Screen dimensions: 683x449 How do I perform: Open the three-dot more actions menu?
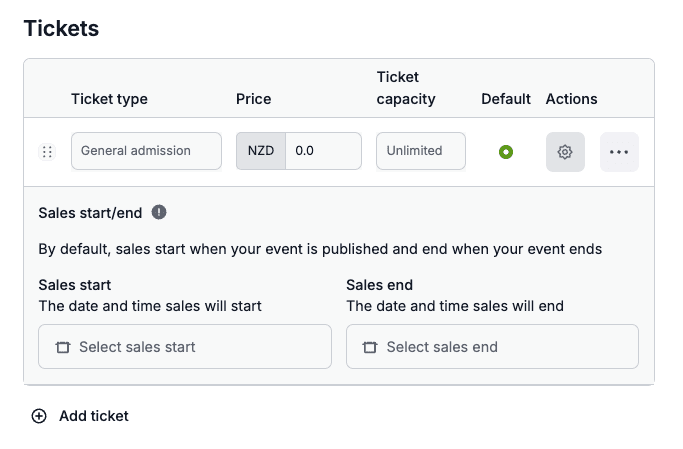pyautogui.click(x=619, y=152)
